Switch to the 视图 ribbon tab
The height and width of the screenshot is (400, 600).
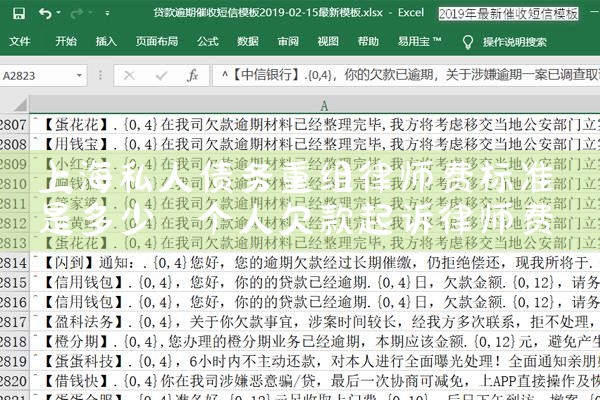pos(328,41)
